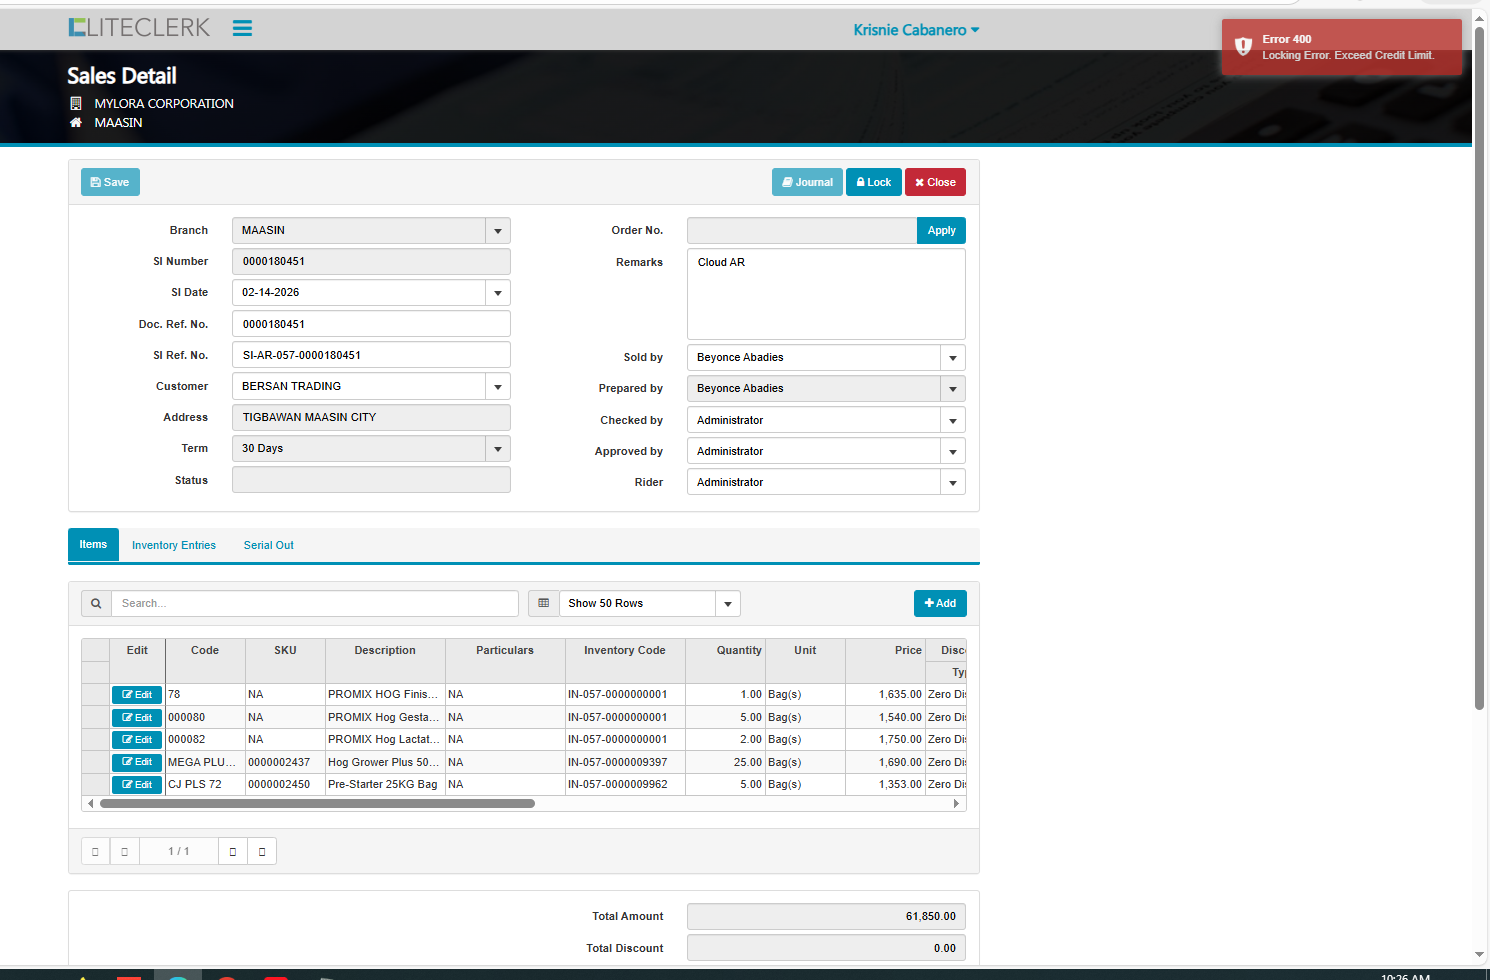Switch to the Inventory Entries tab
The width and height of the screenshot is (1490, 980).
click(174, 546)
